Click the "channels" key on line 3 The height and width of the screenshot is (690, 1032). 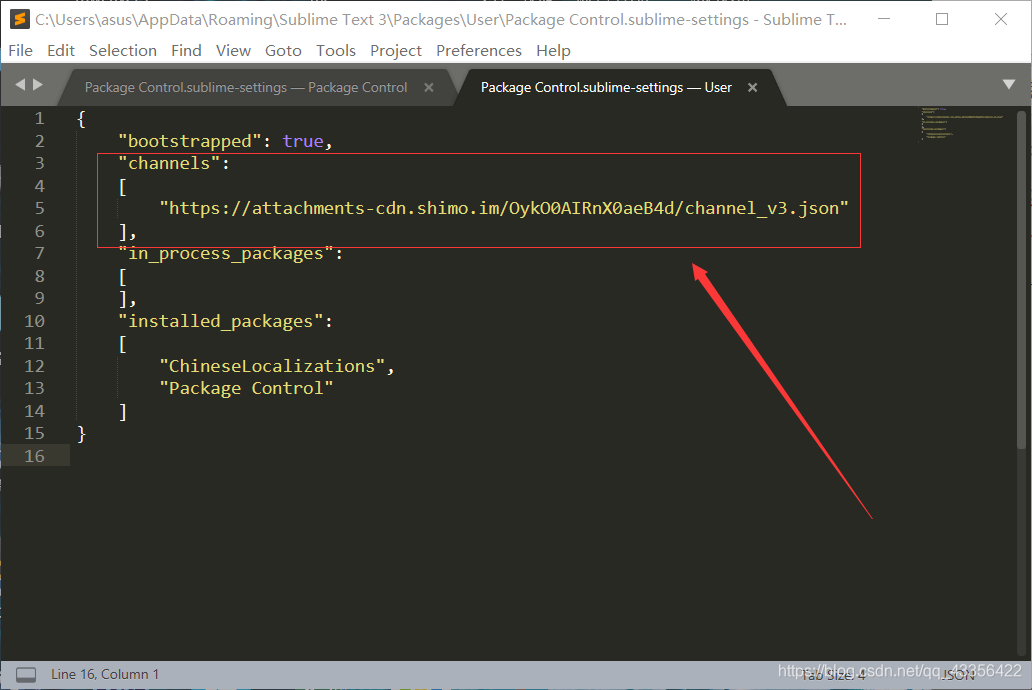[x=169, y=163]
